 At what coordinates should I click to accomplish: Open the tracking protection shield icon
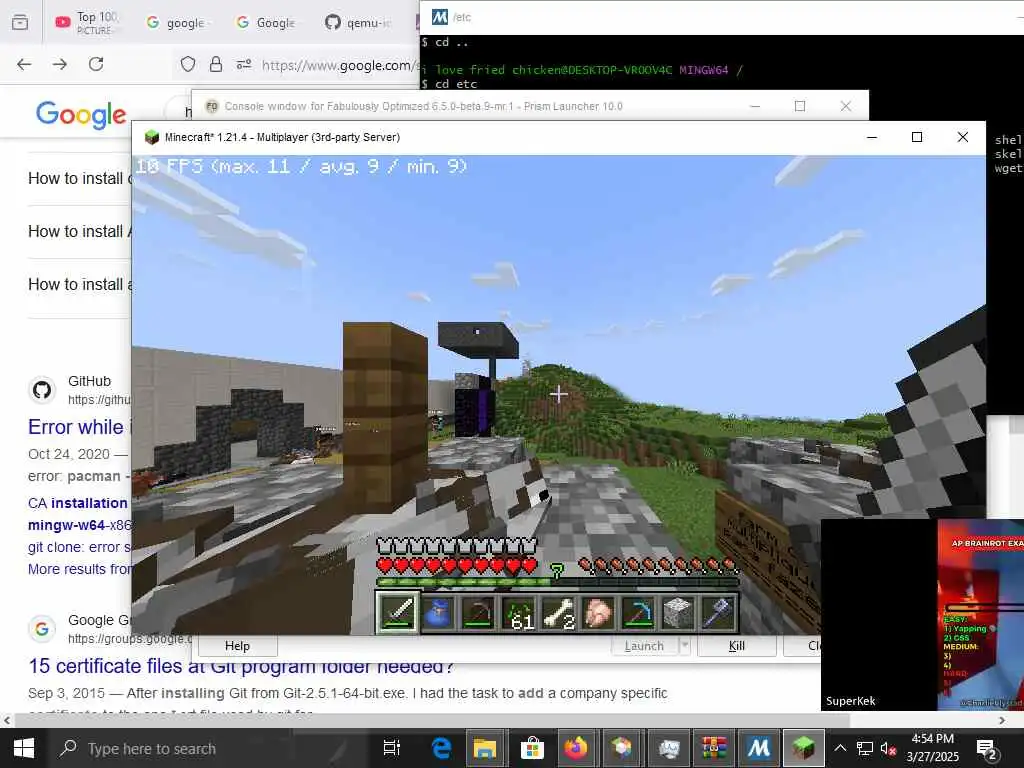(x=188, y=64)
